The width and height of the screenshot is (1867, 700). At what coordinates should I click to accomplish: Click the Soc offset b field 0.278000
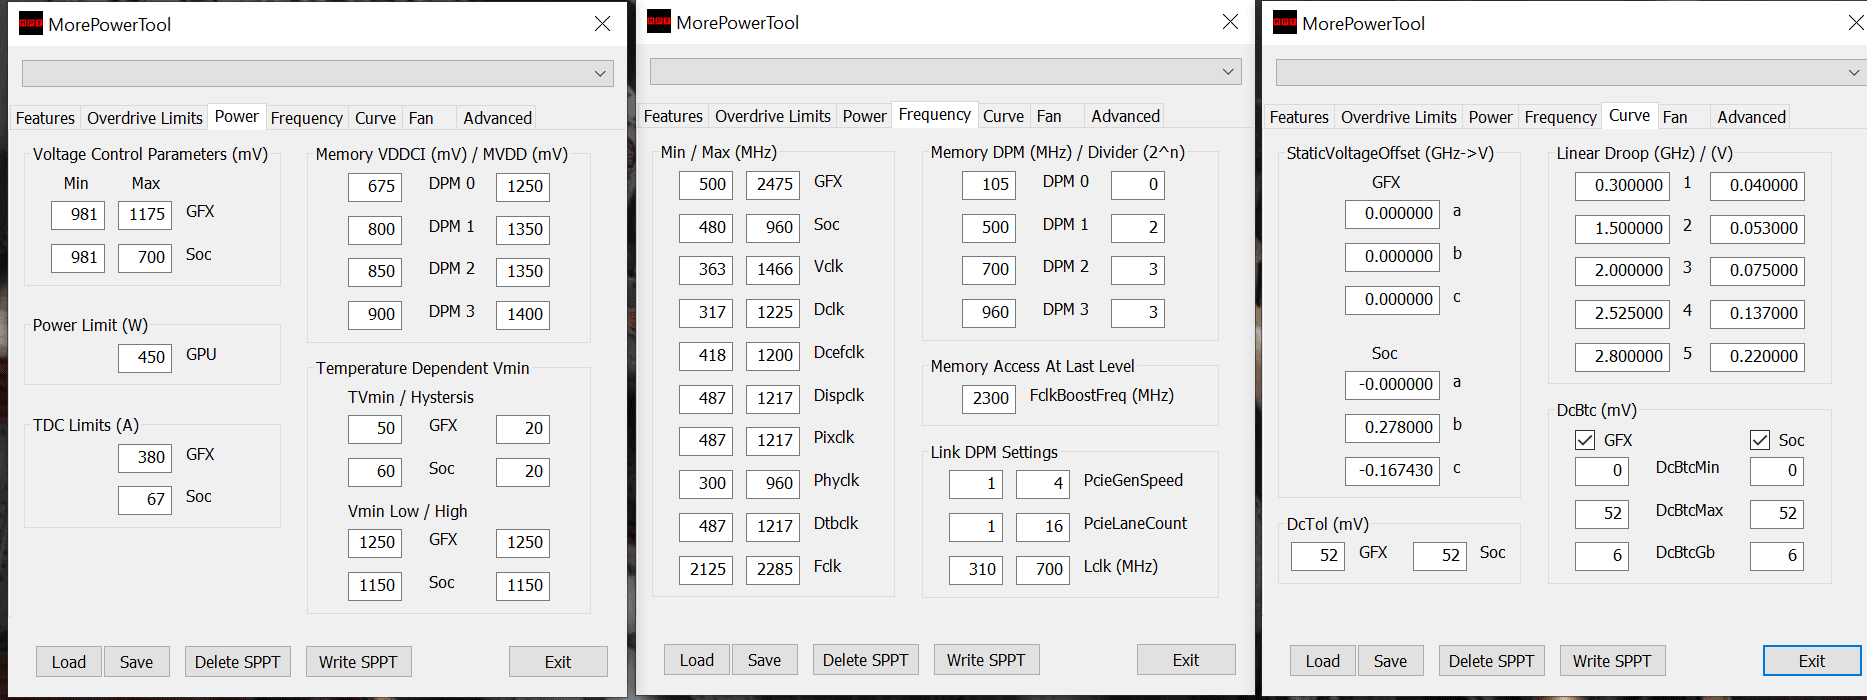coord(1392,427)
